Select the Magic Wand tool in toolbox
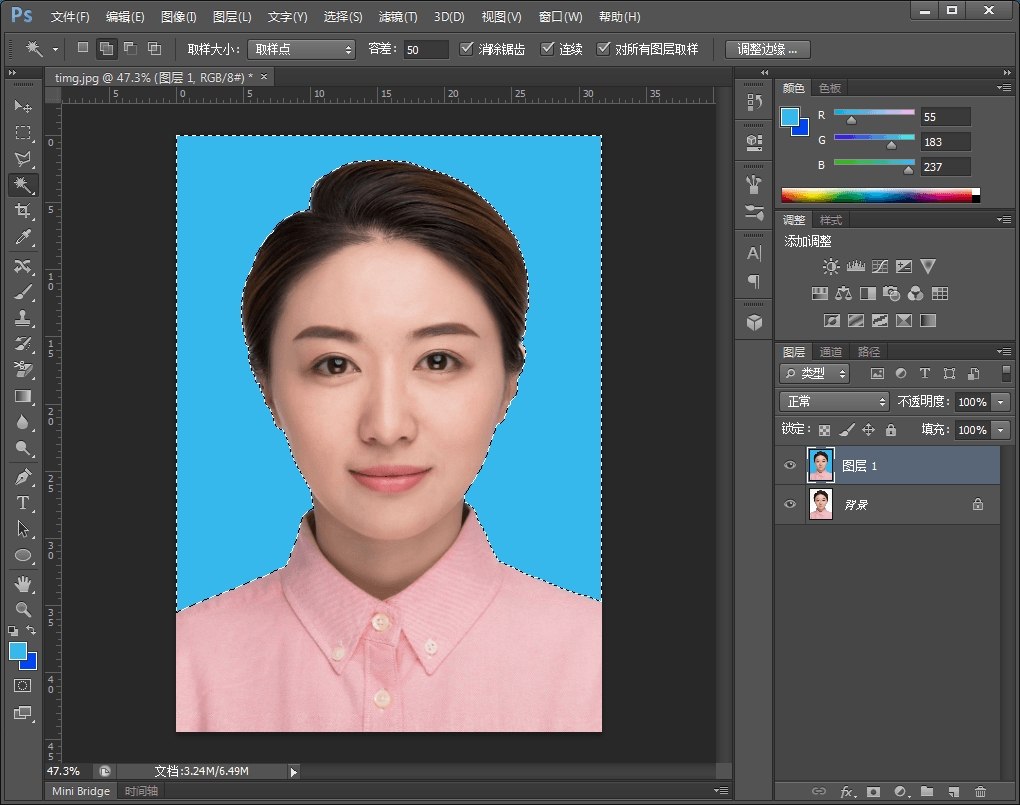Image resolution: width=1020 pixels, height=805 pixels. coord(23,185)
